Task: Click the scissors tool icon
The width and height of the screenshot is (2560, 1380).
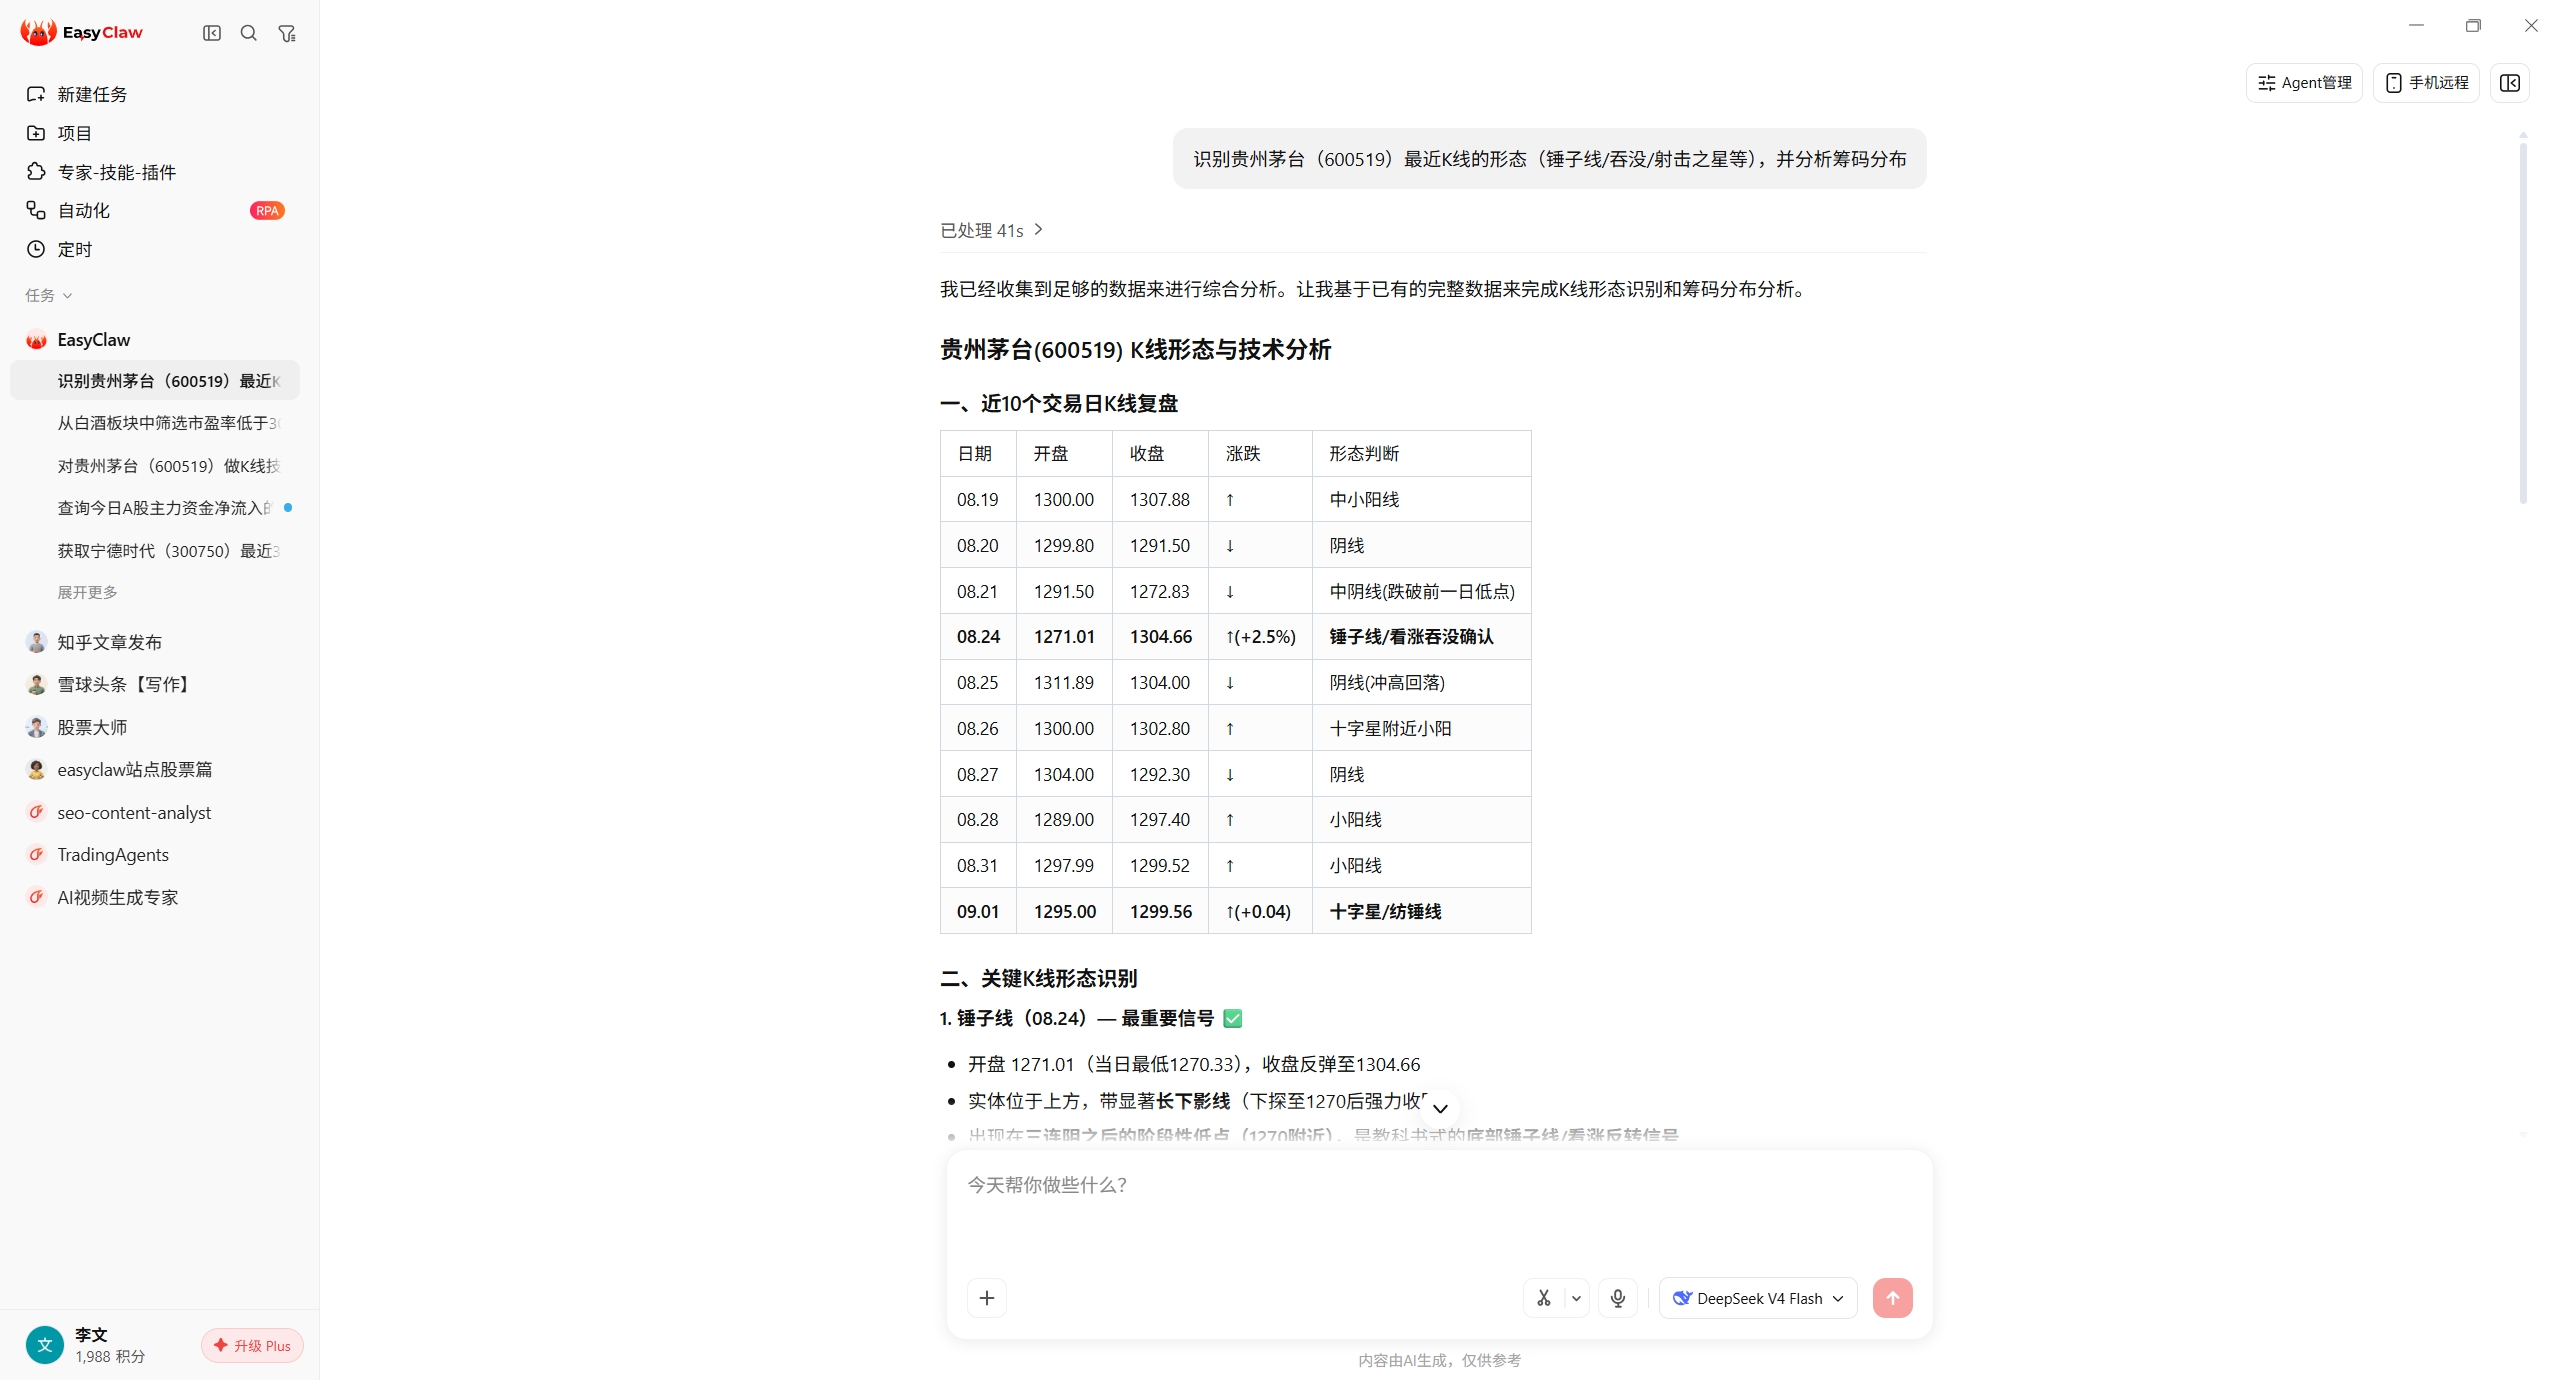Action: coord(1544,1298)
